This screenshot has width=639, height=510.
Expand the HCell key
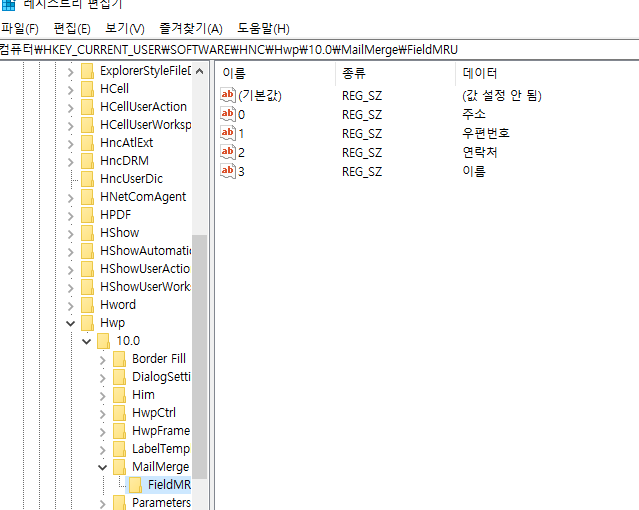71,90
